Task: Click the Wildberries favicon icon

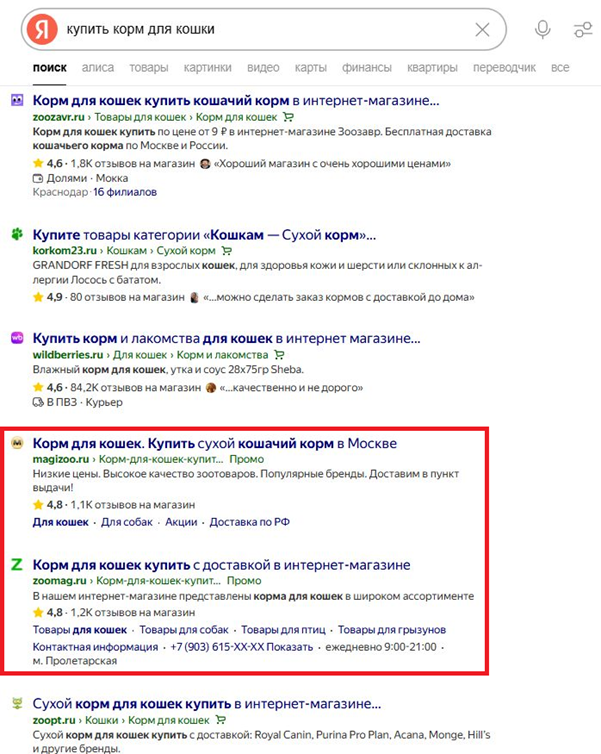Action: (x=17, y=338)
